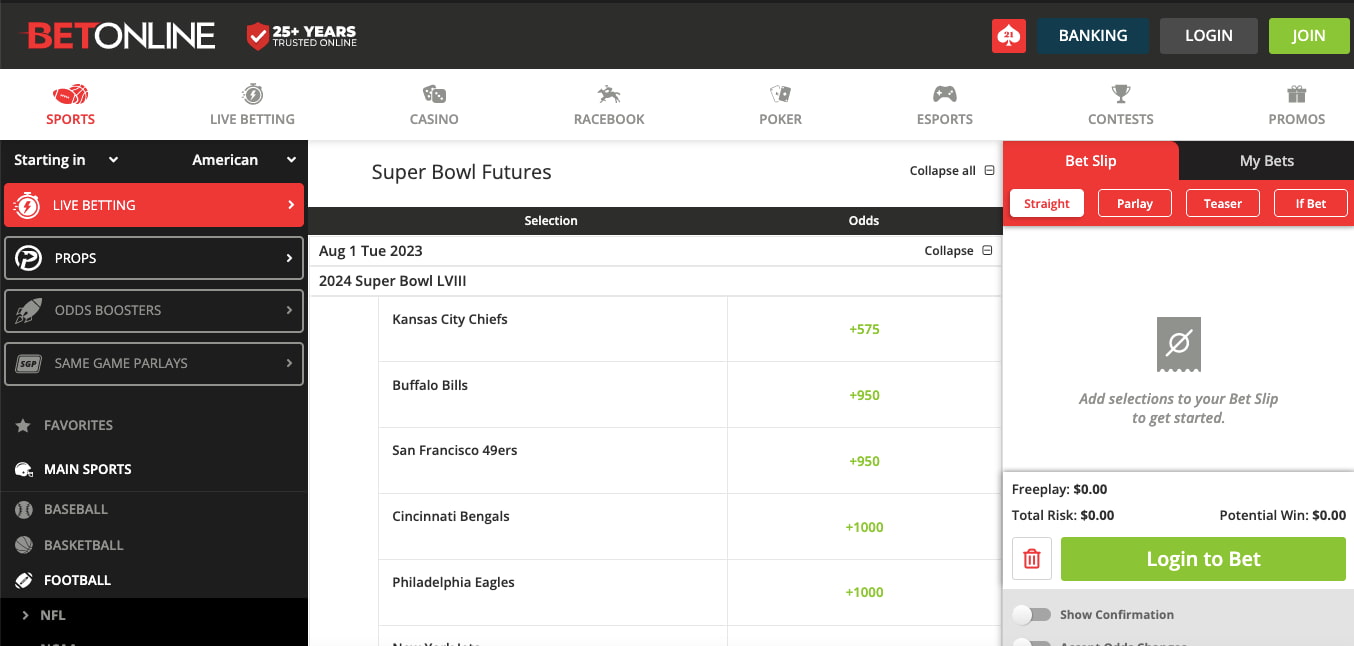Image resolution: width=1354 pixels, height=646 pixels.
Task: Click the green JOIN button
Action: pos(1308,36)
